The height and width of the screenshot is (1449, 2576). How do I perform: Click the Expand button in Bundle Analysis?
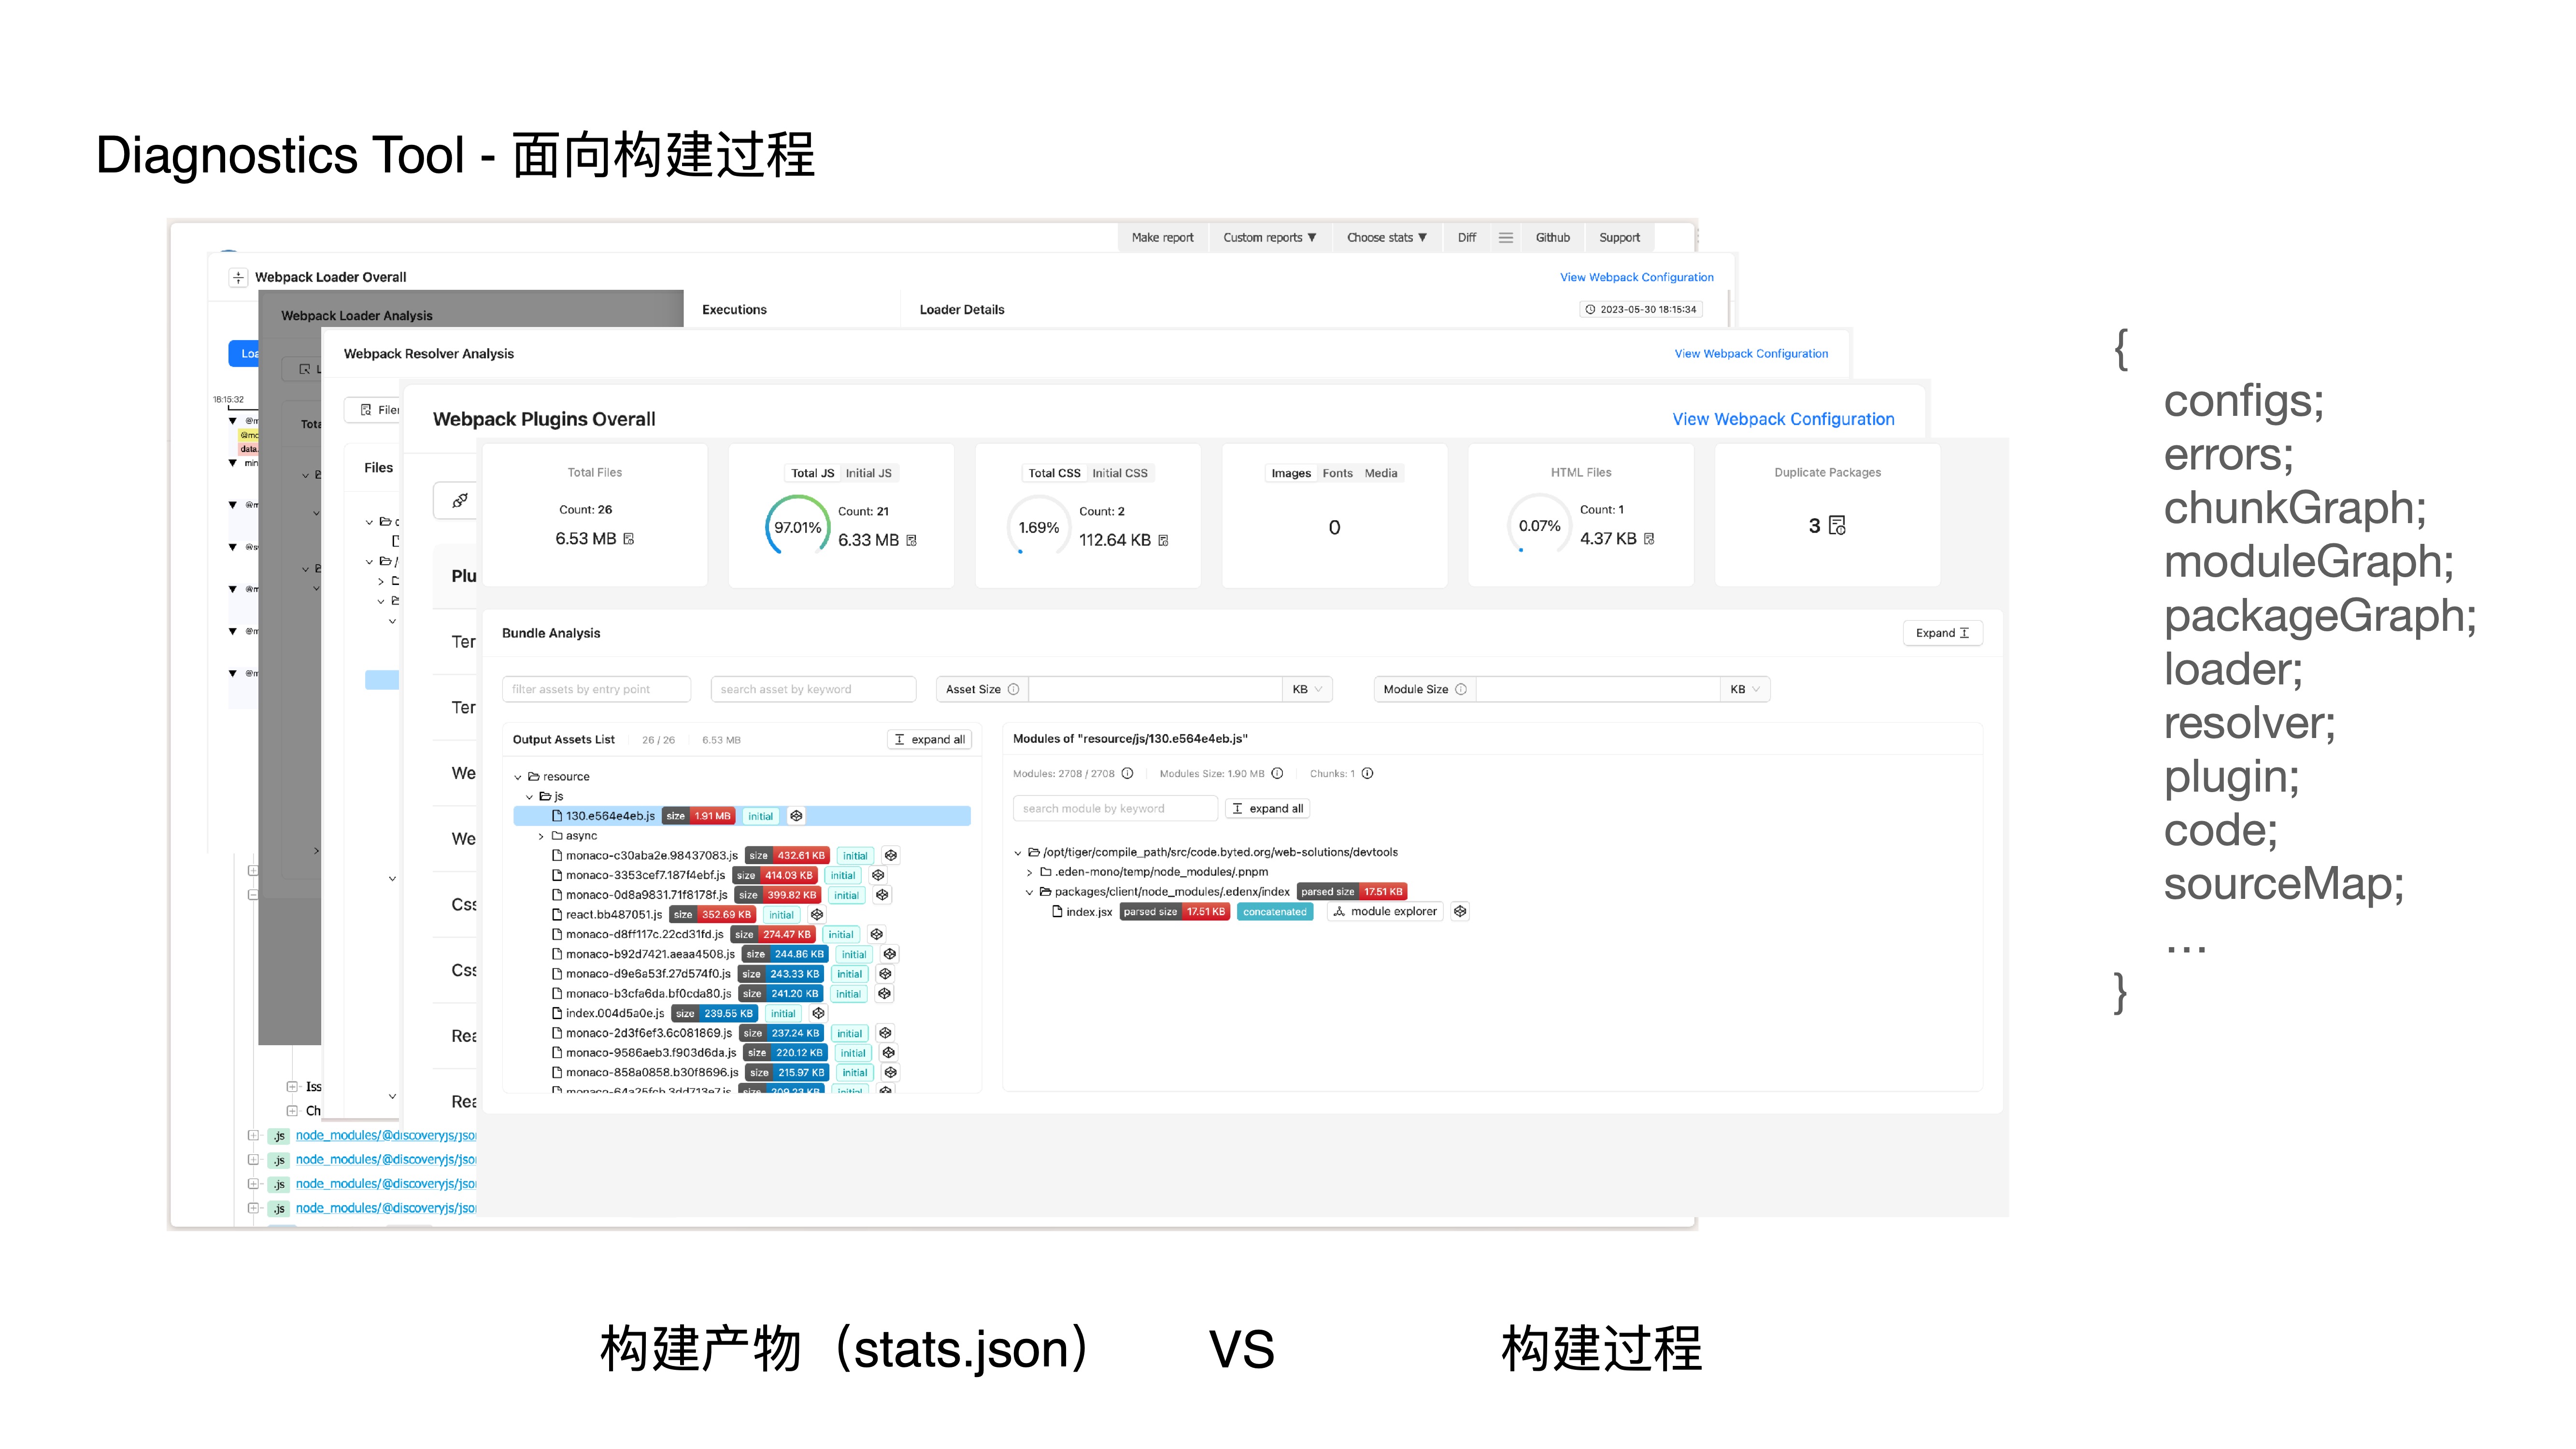coord(1942,633)
